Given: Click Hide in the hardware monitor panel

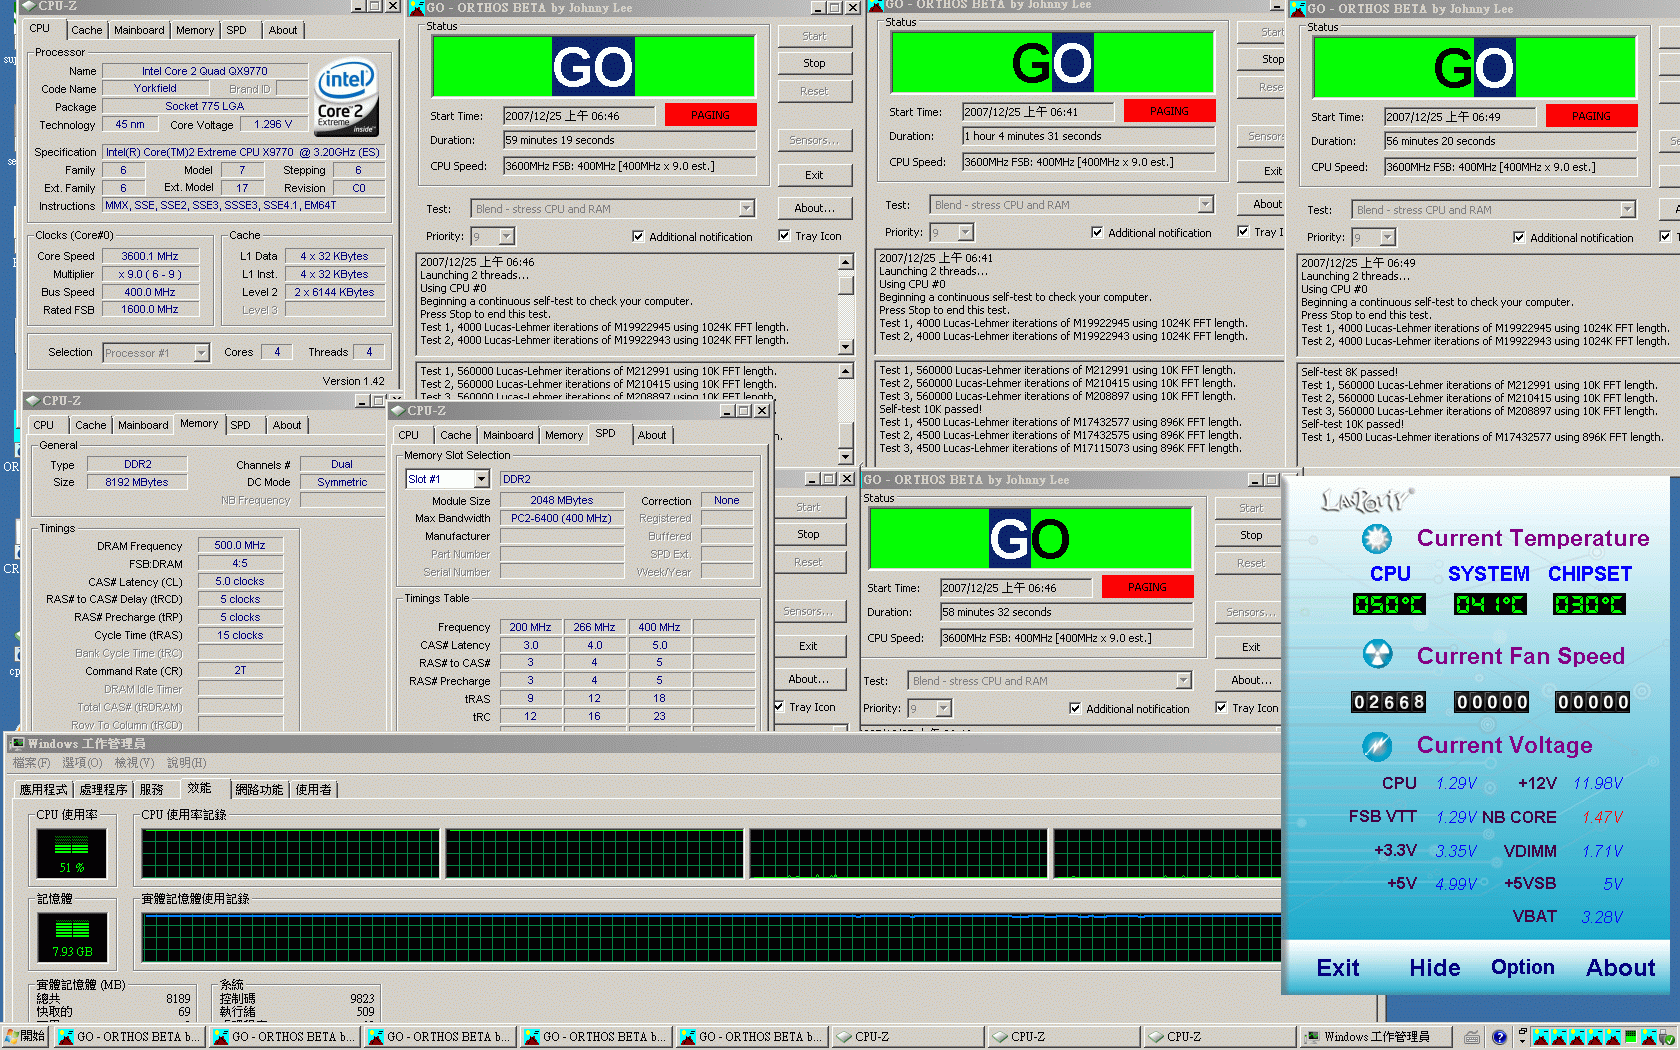Looking at the screenshot, I should [1434, 967].
